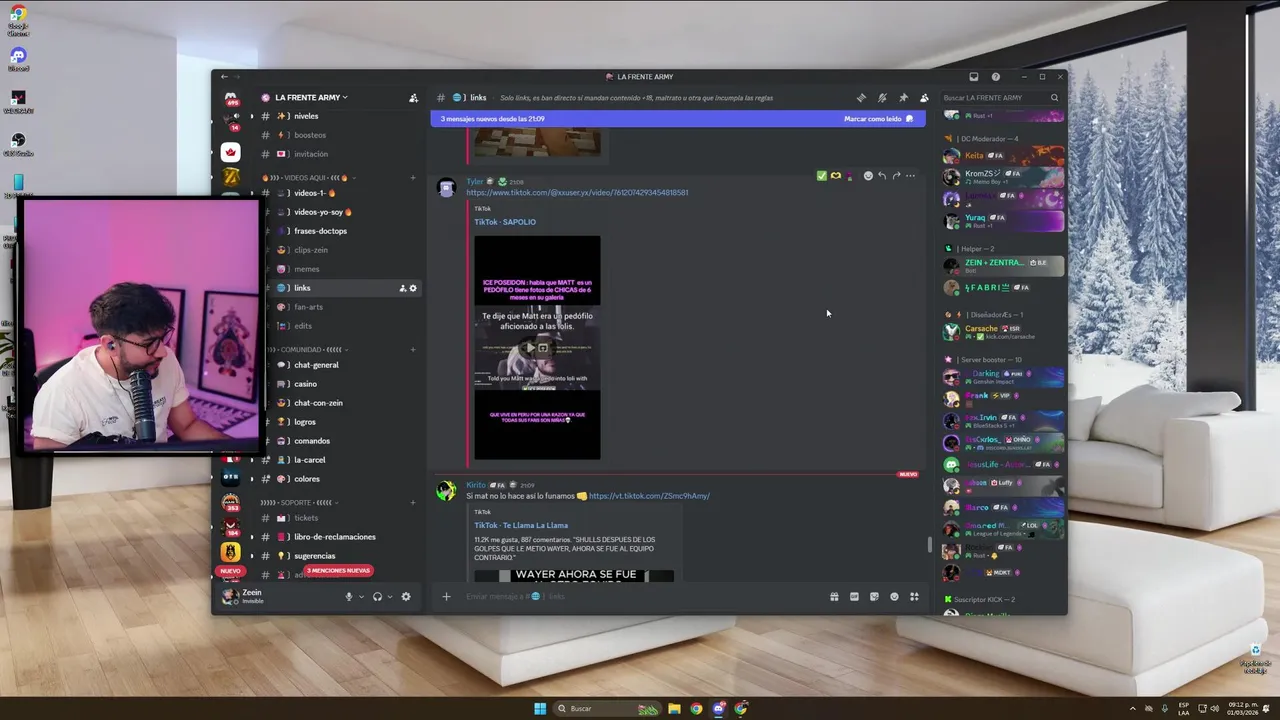Open headphones output options arrow
This screenshot has height=720, width=1280.
tap(390, 597)
